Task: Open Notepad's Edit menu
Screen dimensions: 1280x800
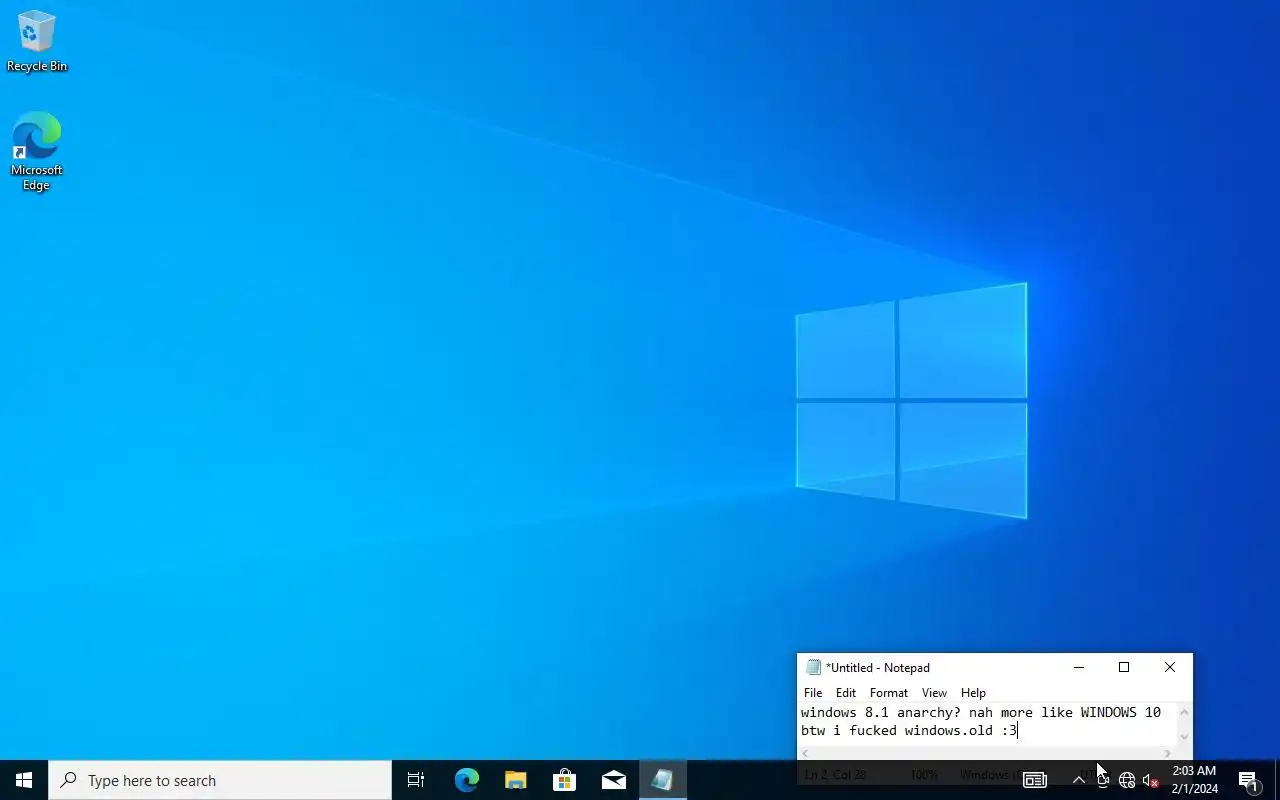Action: coord(846,692)
